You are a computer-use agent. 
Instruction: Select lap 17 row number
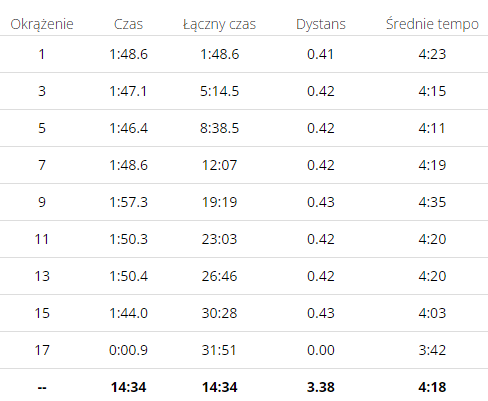[x=42, y=350]
